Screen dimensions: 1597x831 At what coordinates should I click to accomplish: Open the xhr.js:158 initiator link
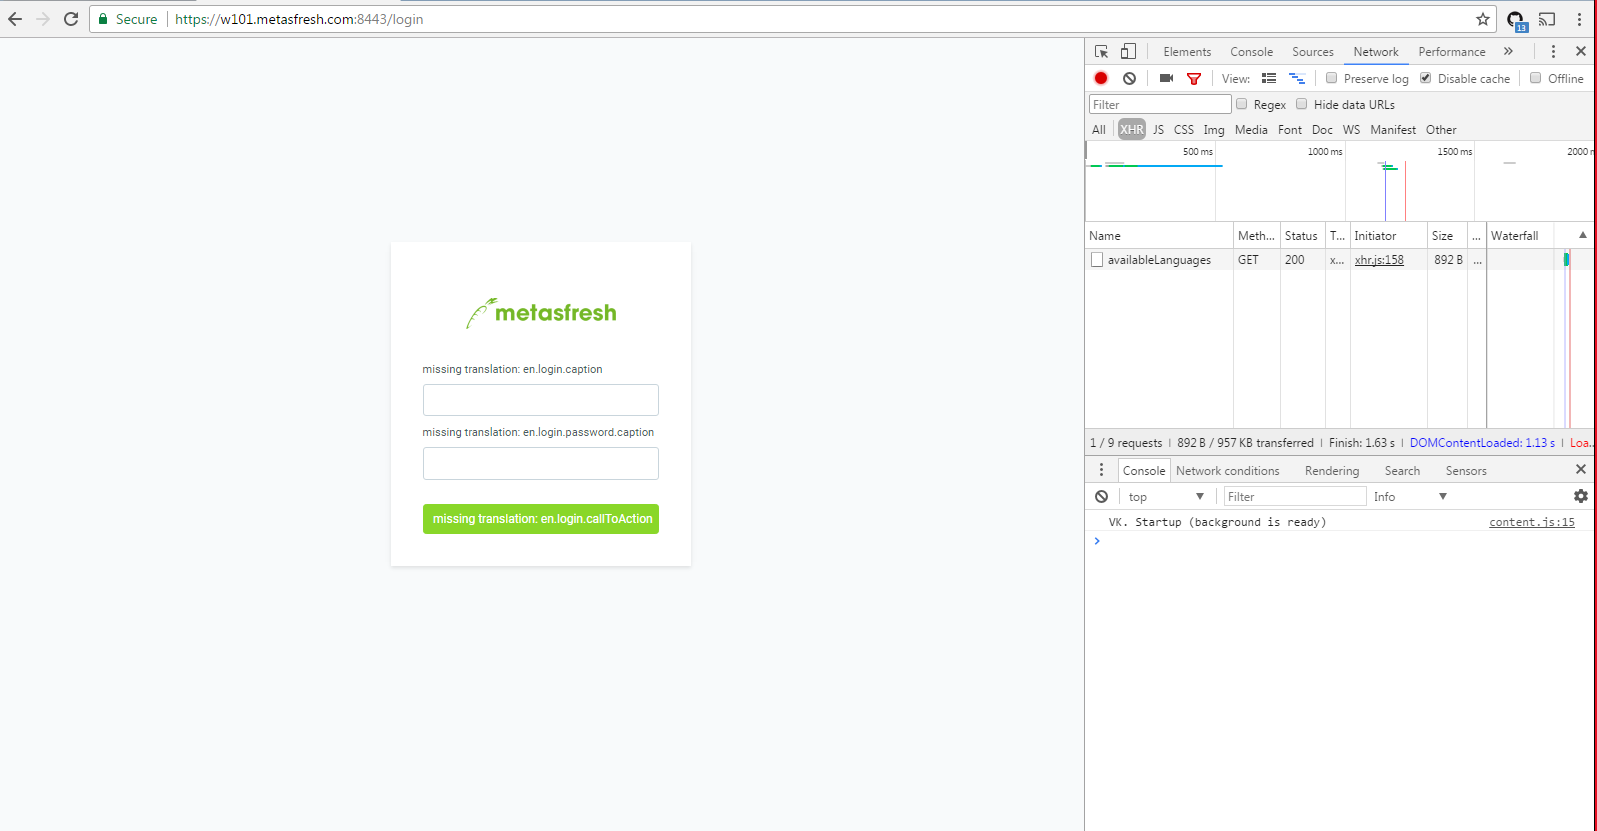point(1379,259)
